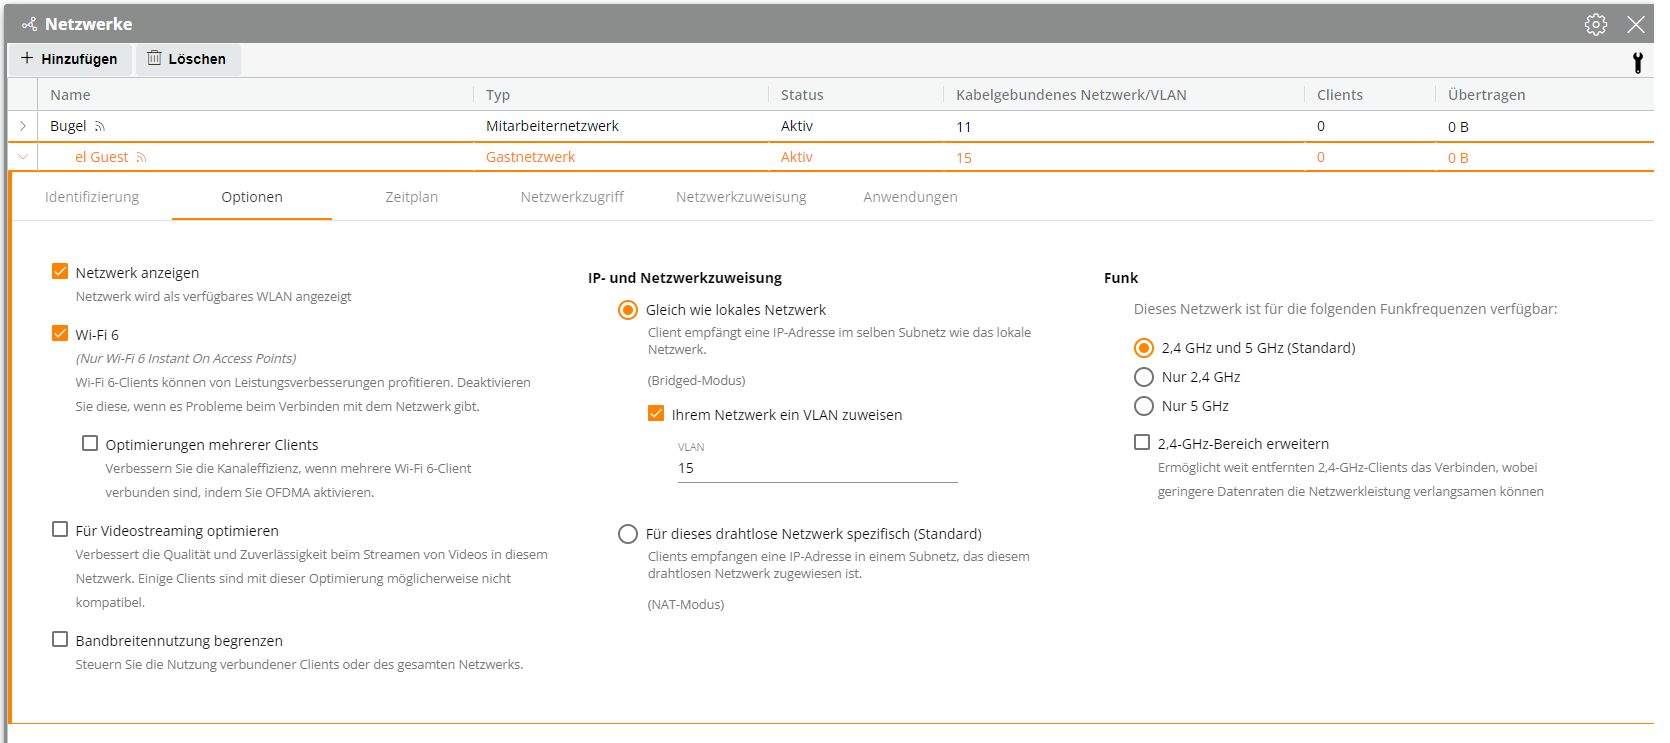The image size is (1670, 743).
Task: Click the Wi-Fi icon next to Bugel
Action: [100, 127]
